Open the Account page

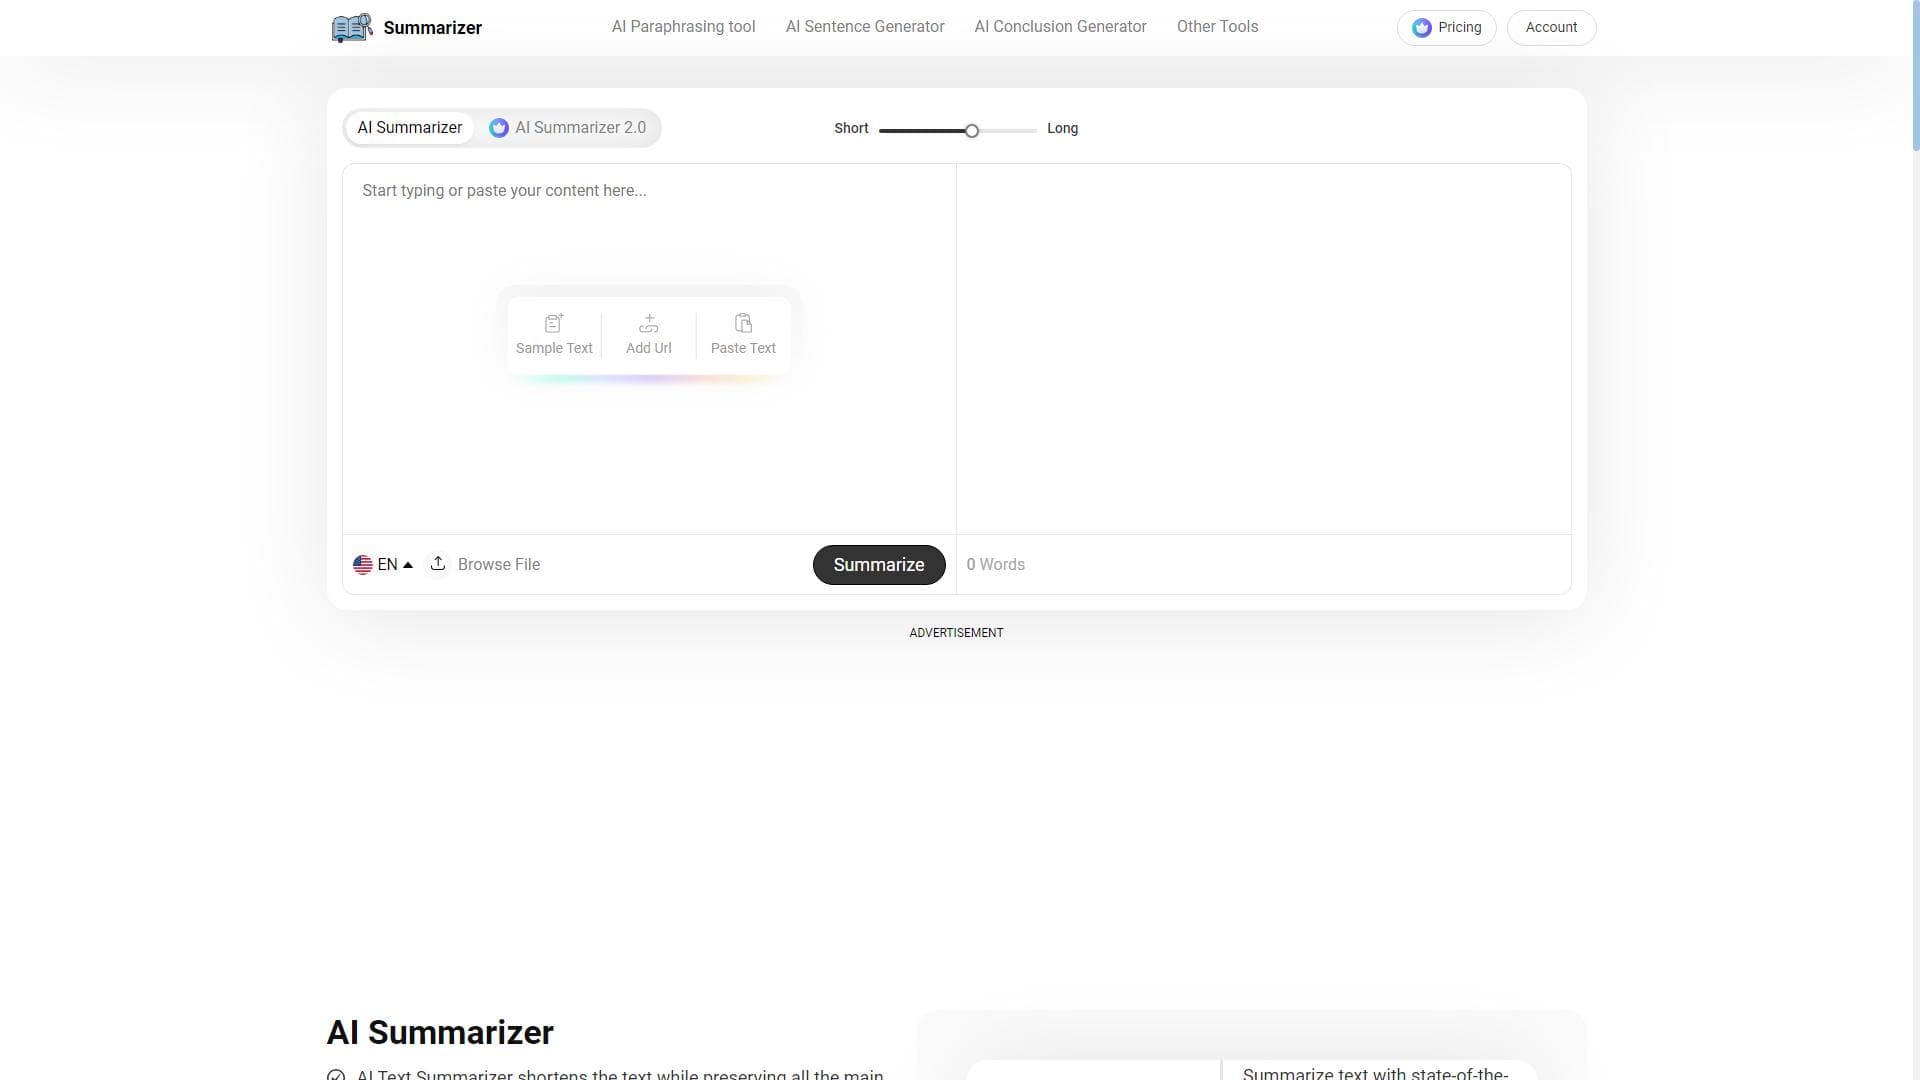pyautogui.click(x=1551, y=27)
